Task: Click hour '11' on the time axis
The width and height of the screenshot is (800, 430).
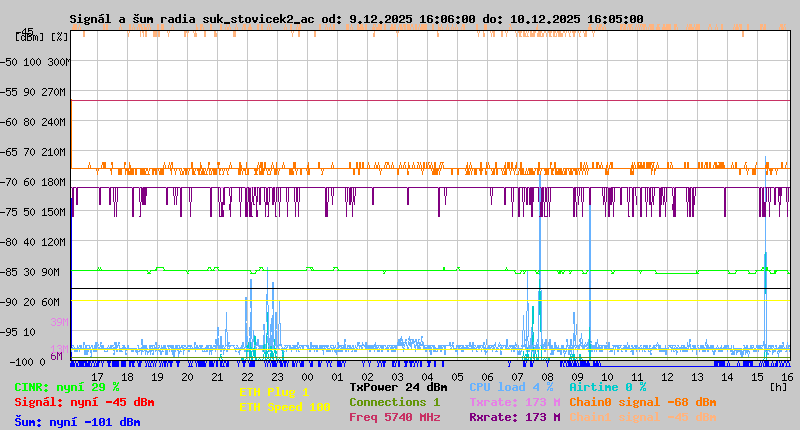Action: [x=637, y=377]
